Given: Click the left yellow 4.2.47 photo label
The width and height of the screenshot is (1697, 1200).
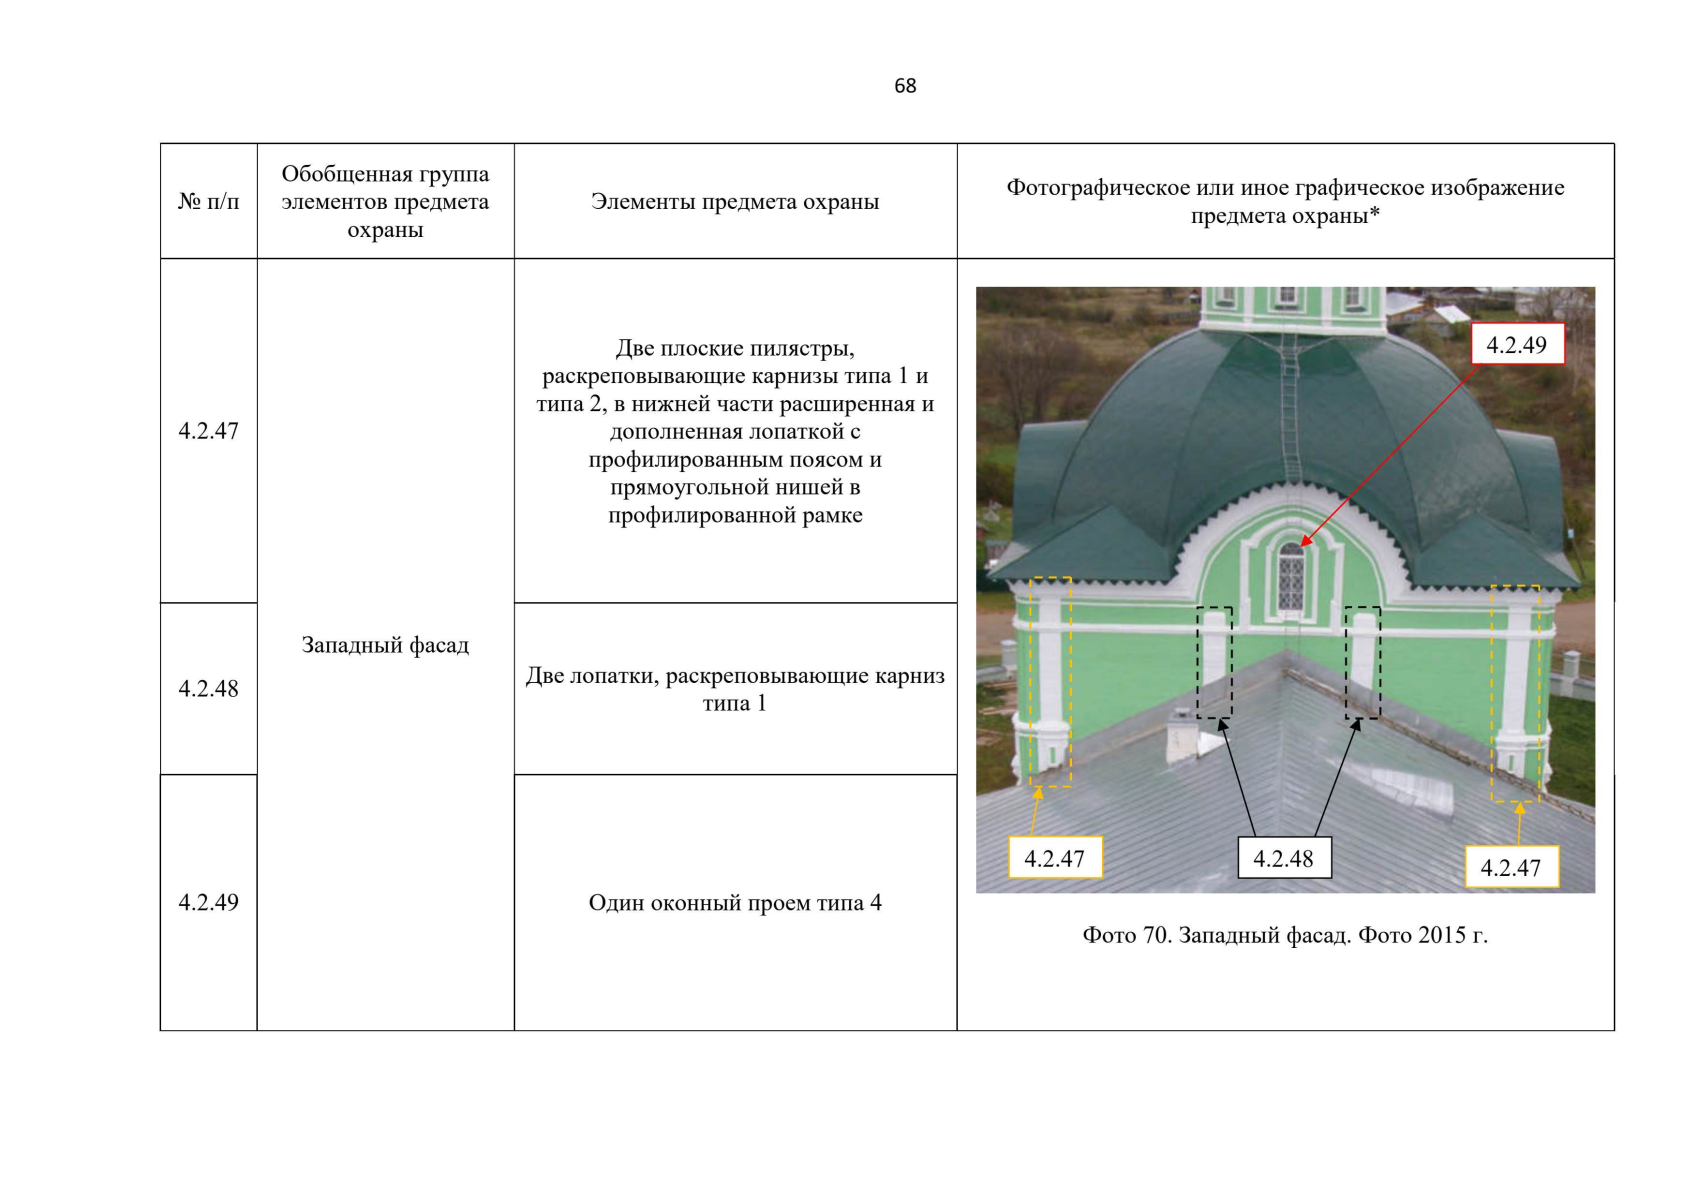Looking at the screenshot, I should [1054, 858].
